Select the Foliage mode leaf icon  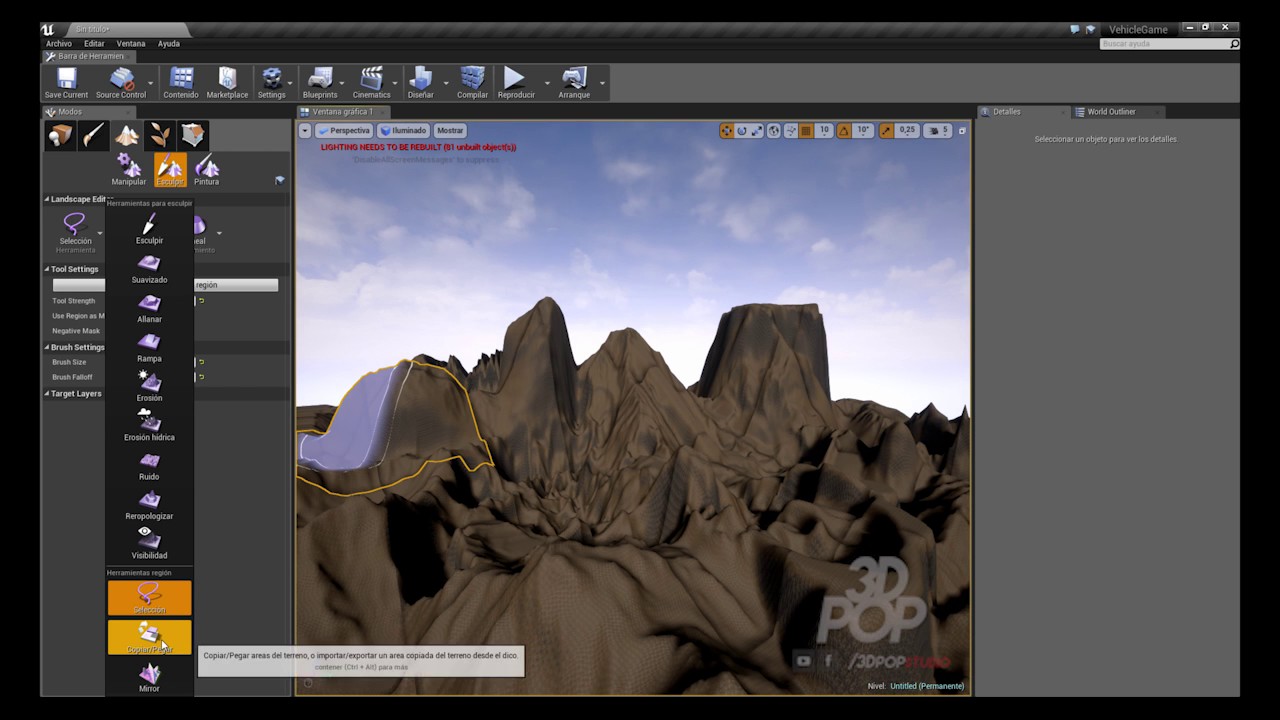159,135
